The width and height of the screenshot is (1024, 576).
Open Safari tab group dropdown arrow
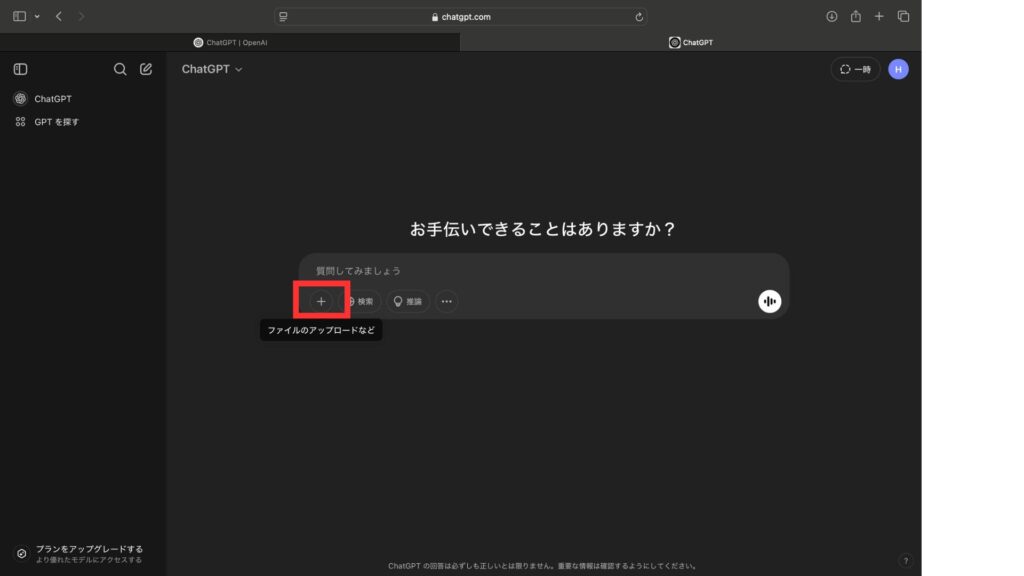coord(37,16)
